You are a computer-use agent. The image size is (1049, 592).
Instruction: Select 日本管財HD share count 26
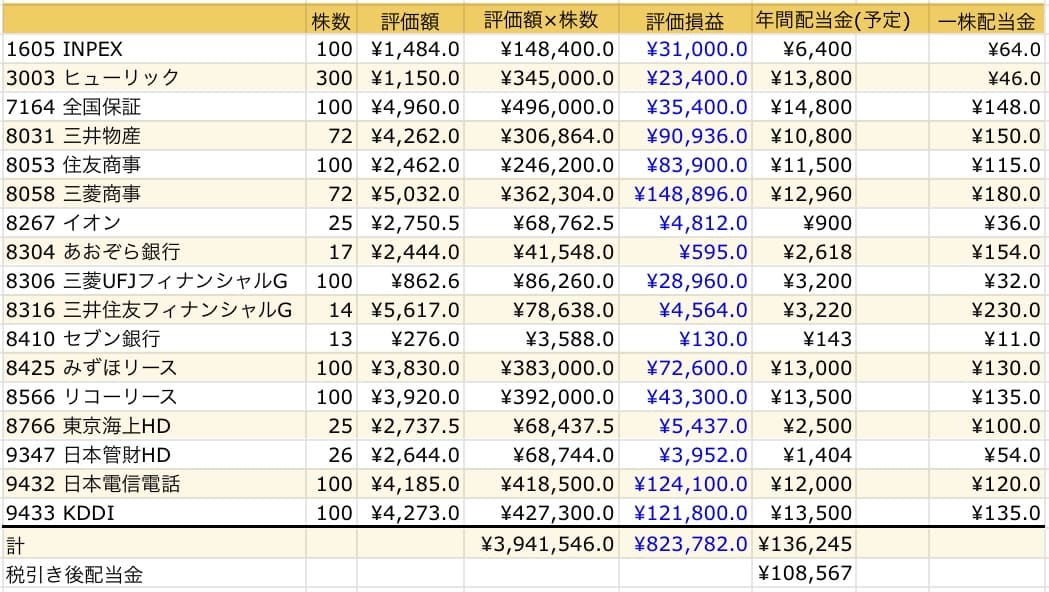tap(331, 455)
